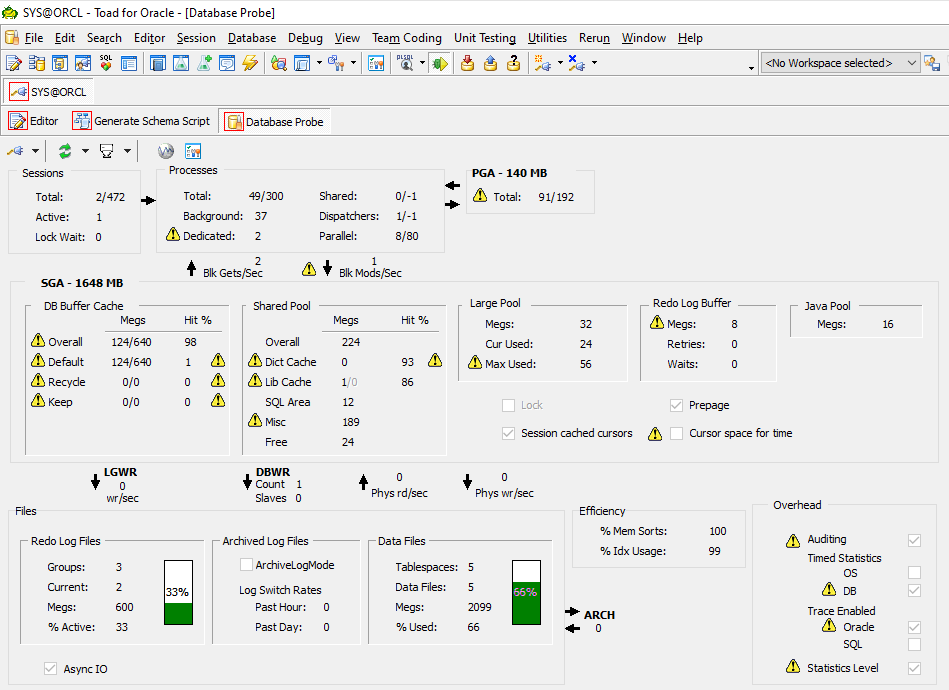
Task: Open the object search magnifier icon
Action: (x=278, y=63)
